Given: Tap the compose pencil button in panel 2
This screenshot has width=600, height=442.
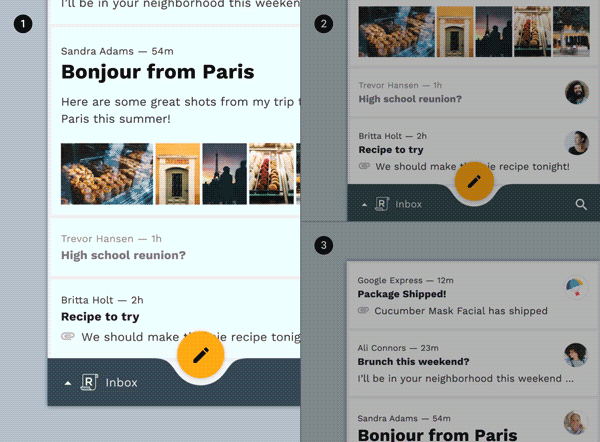Looking at the screenshot, I should 474,181.
